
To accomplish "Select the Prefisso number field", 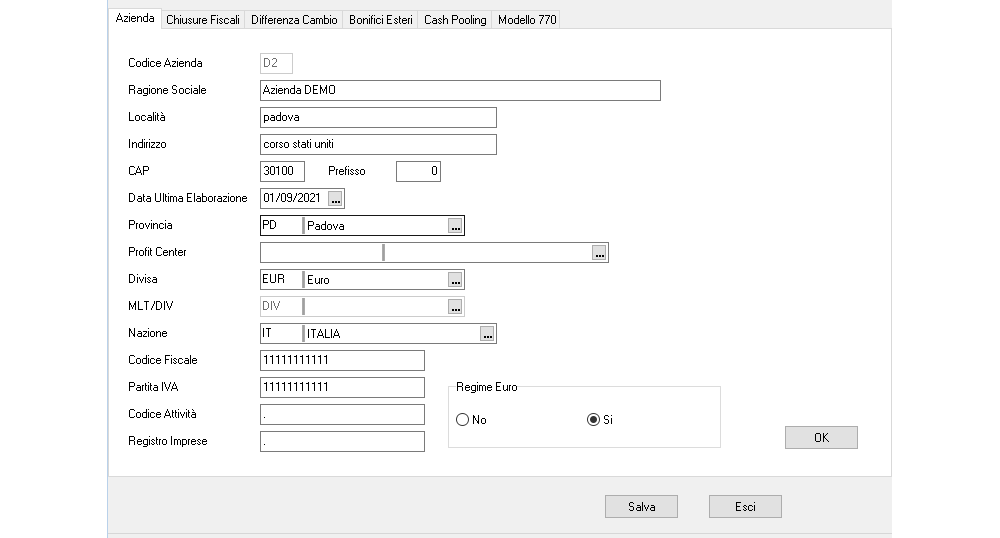I will 418,172.
